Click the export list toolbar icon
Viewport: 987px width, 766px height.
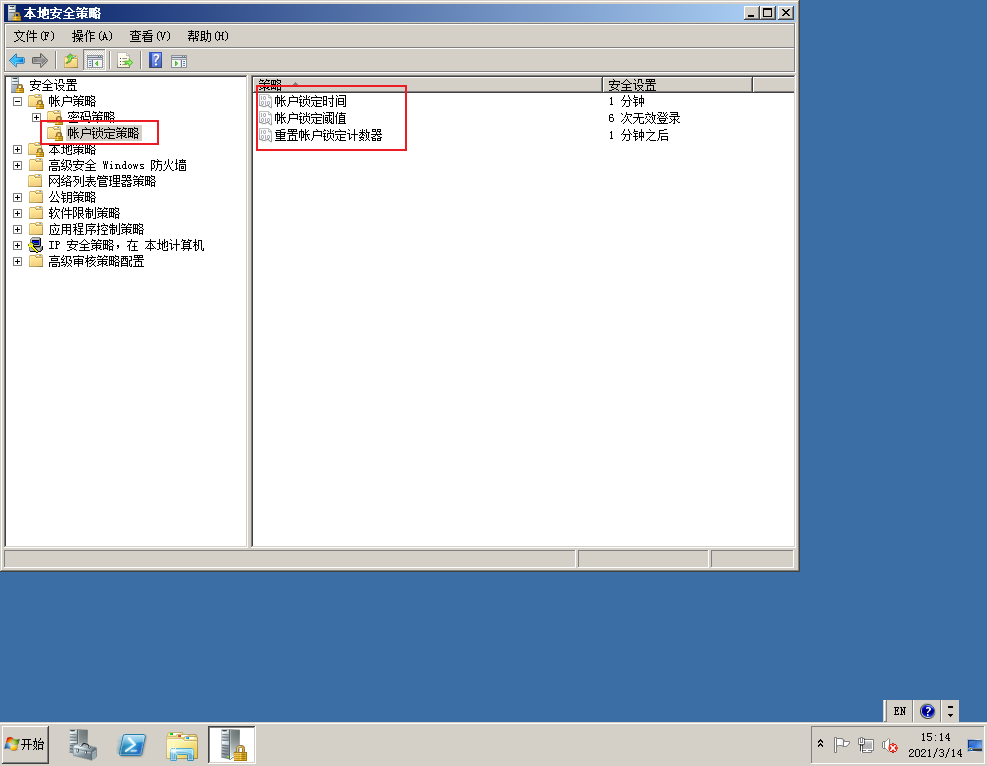point(123,60)
